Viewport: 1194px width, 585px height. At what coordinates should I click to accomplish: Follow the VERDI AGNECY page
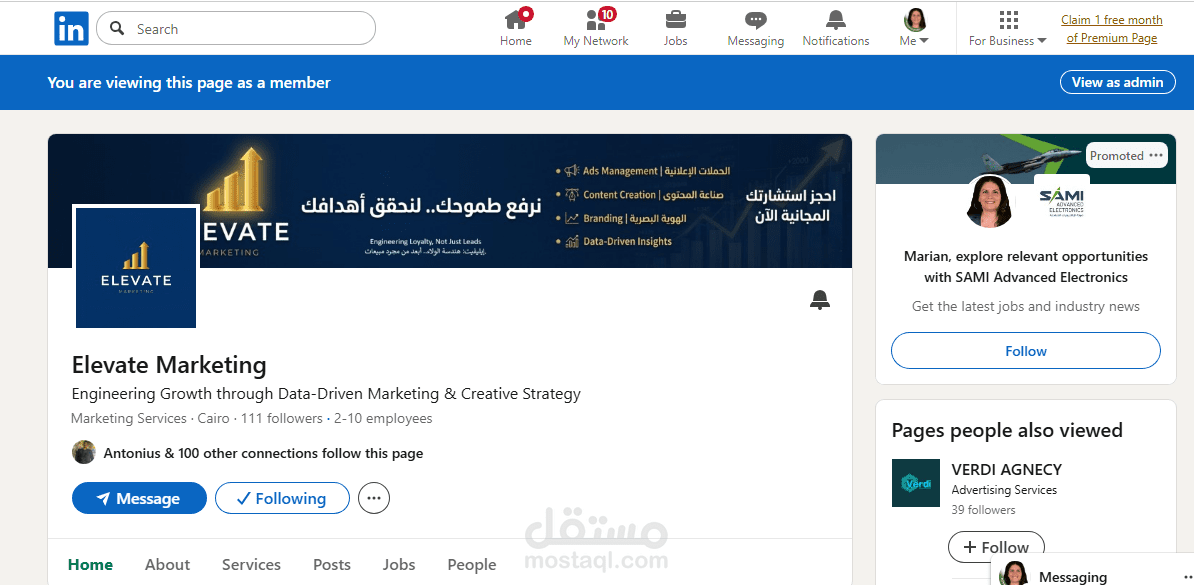pyautogui.click(x=996, y=547)
